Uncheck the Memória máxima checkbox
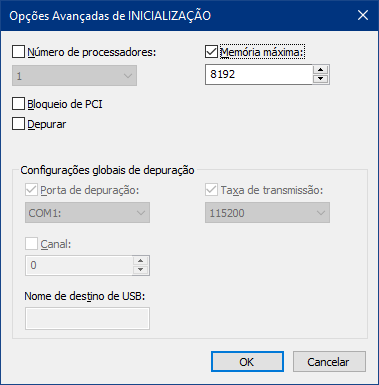This screenshot has width=379, height=385. click(x=211, y=52)
